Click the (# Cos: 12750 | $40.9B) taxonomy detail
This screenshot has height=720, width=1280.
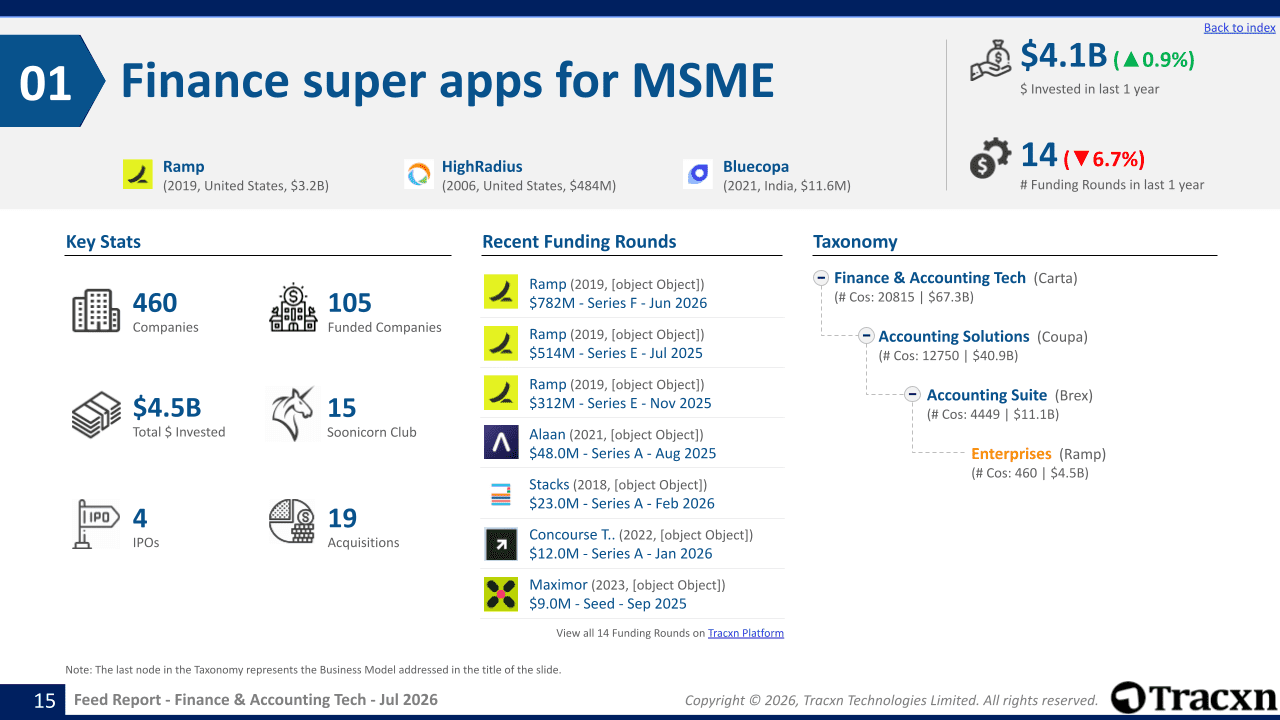tap(948, 355)
